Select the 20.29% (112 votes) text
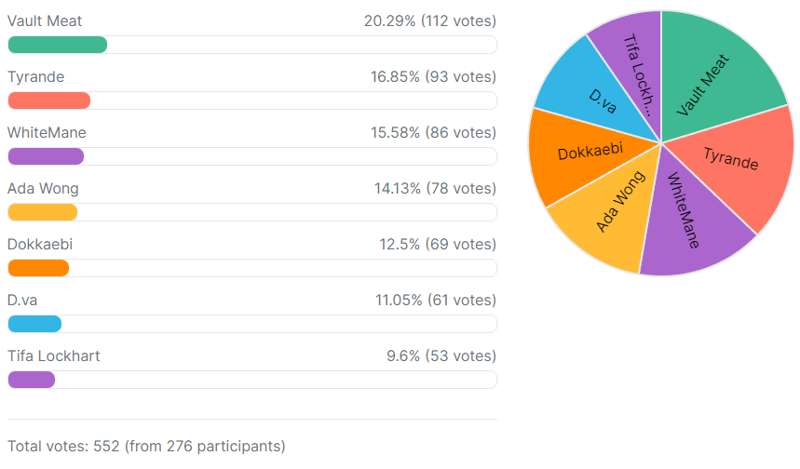The width and height of the screenshot is (800, 469). [430, 21]
